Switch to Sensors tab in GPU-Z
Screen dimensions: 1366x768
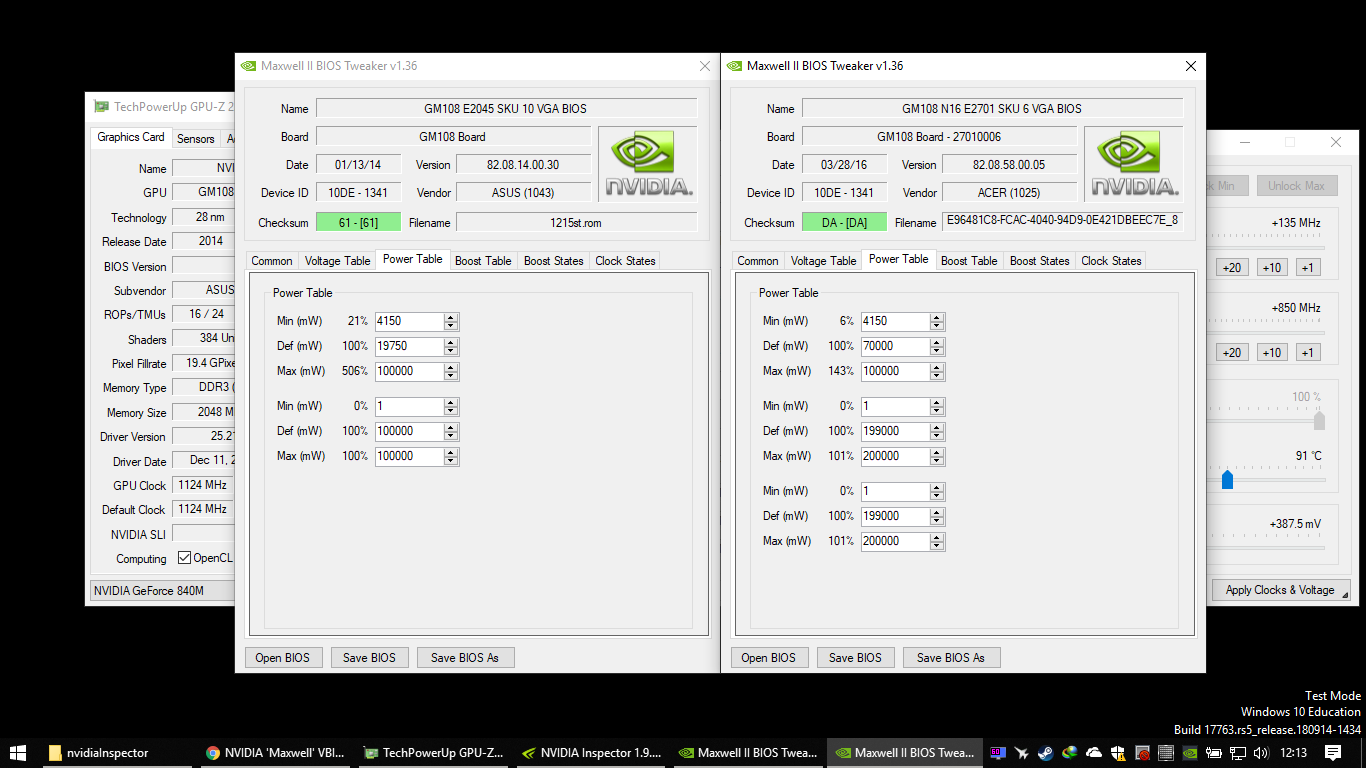coord(196,139)
